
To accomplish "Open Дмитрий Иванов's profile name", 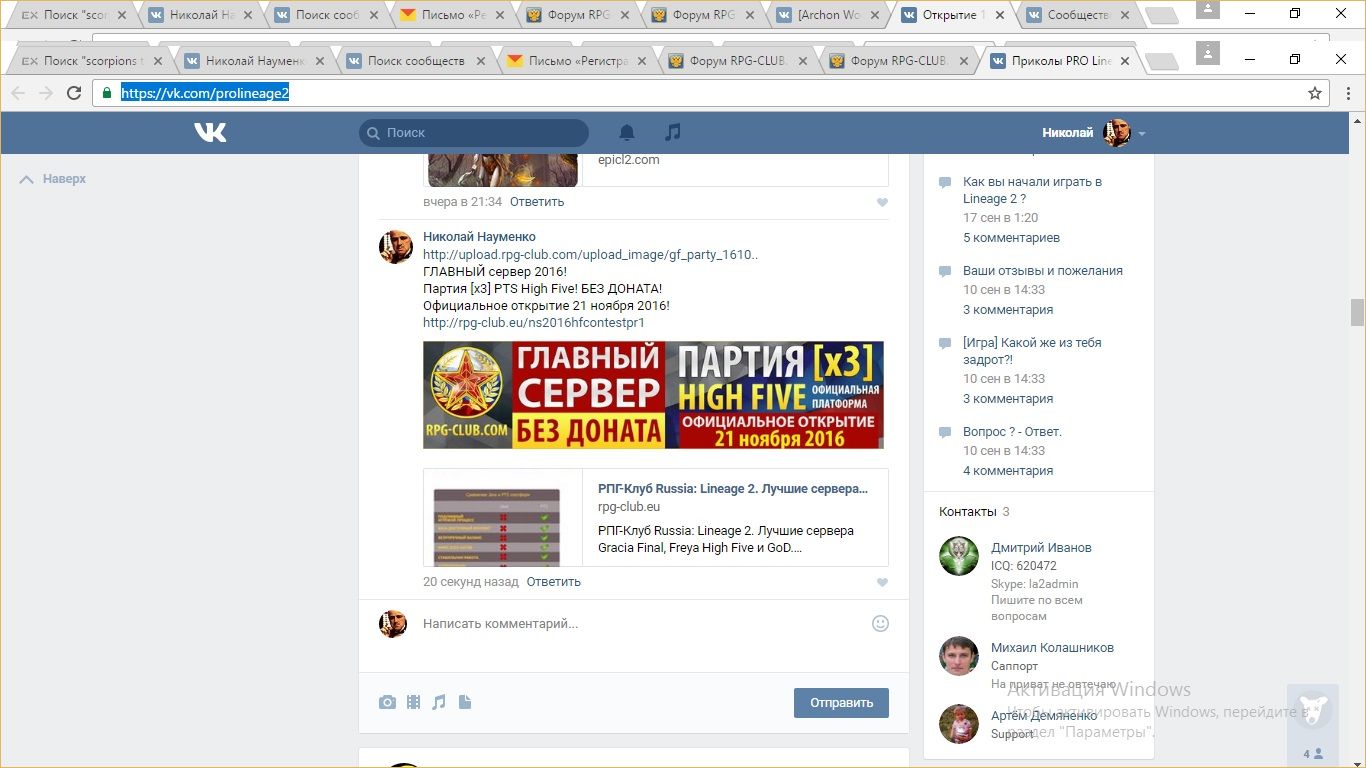I will pos(1041,548).
